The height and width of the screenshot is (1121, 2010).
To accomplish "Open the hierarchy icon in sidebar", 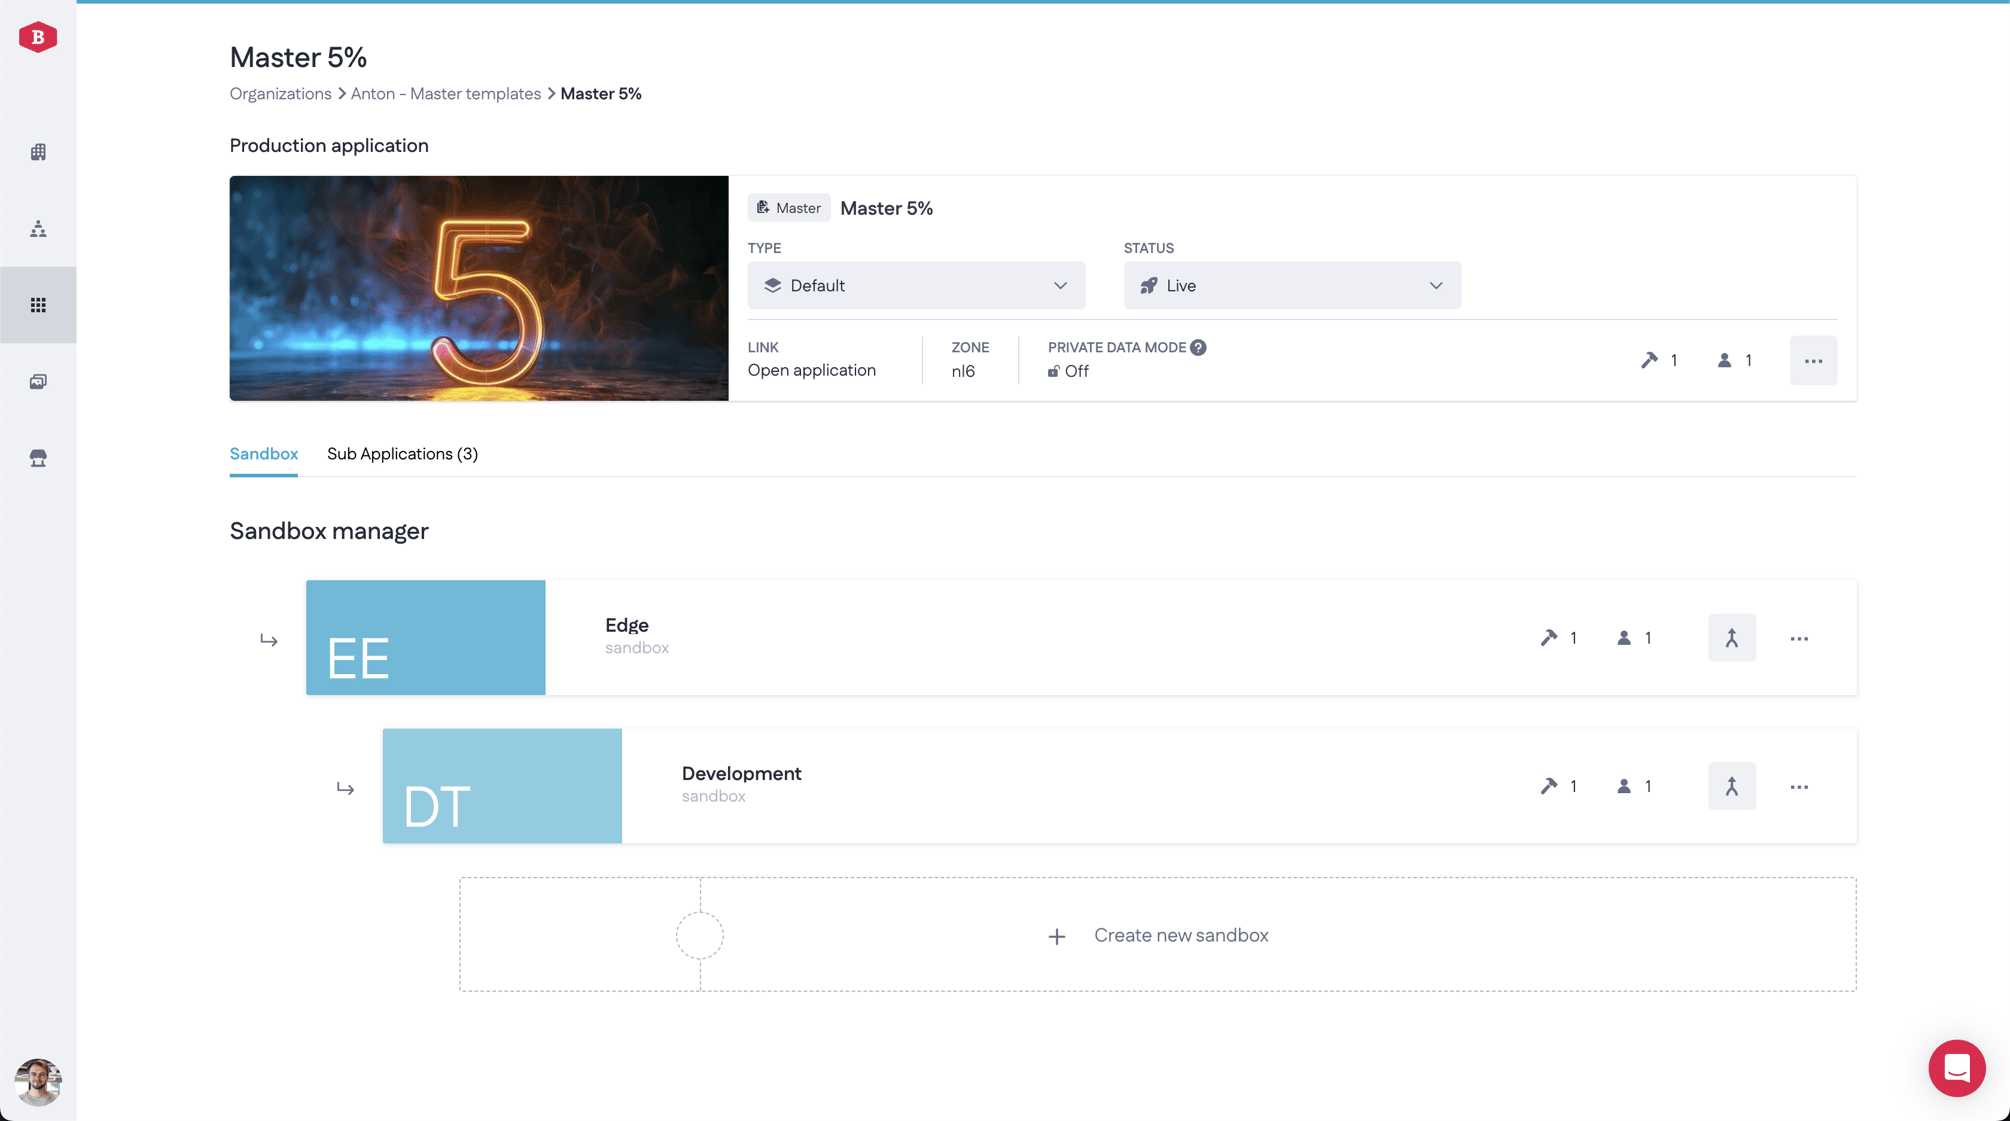I will click(x=38, y=229).
